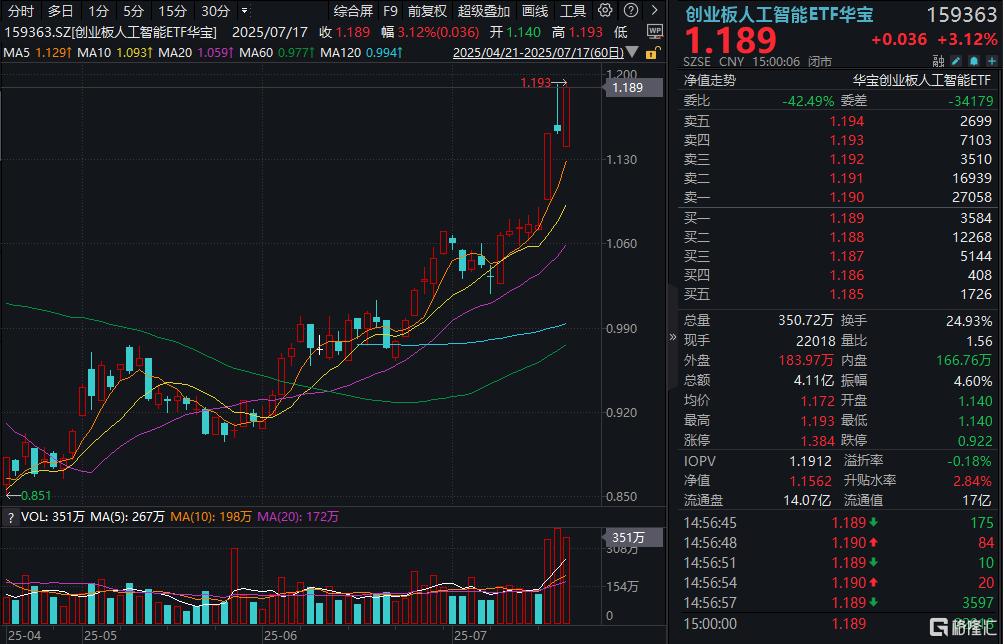This screenshot has width=1004, height=644.
Task: Click the MA10 1.093 indicator label
Action: coord(115,52)
